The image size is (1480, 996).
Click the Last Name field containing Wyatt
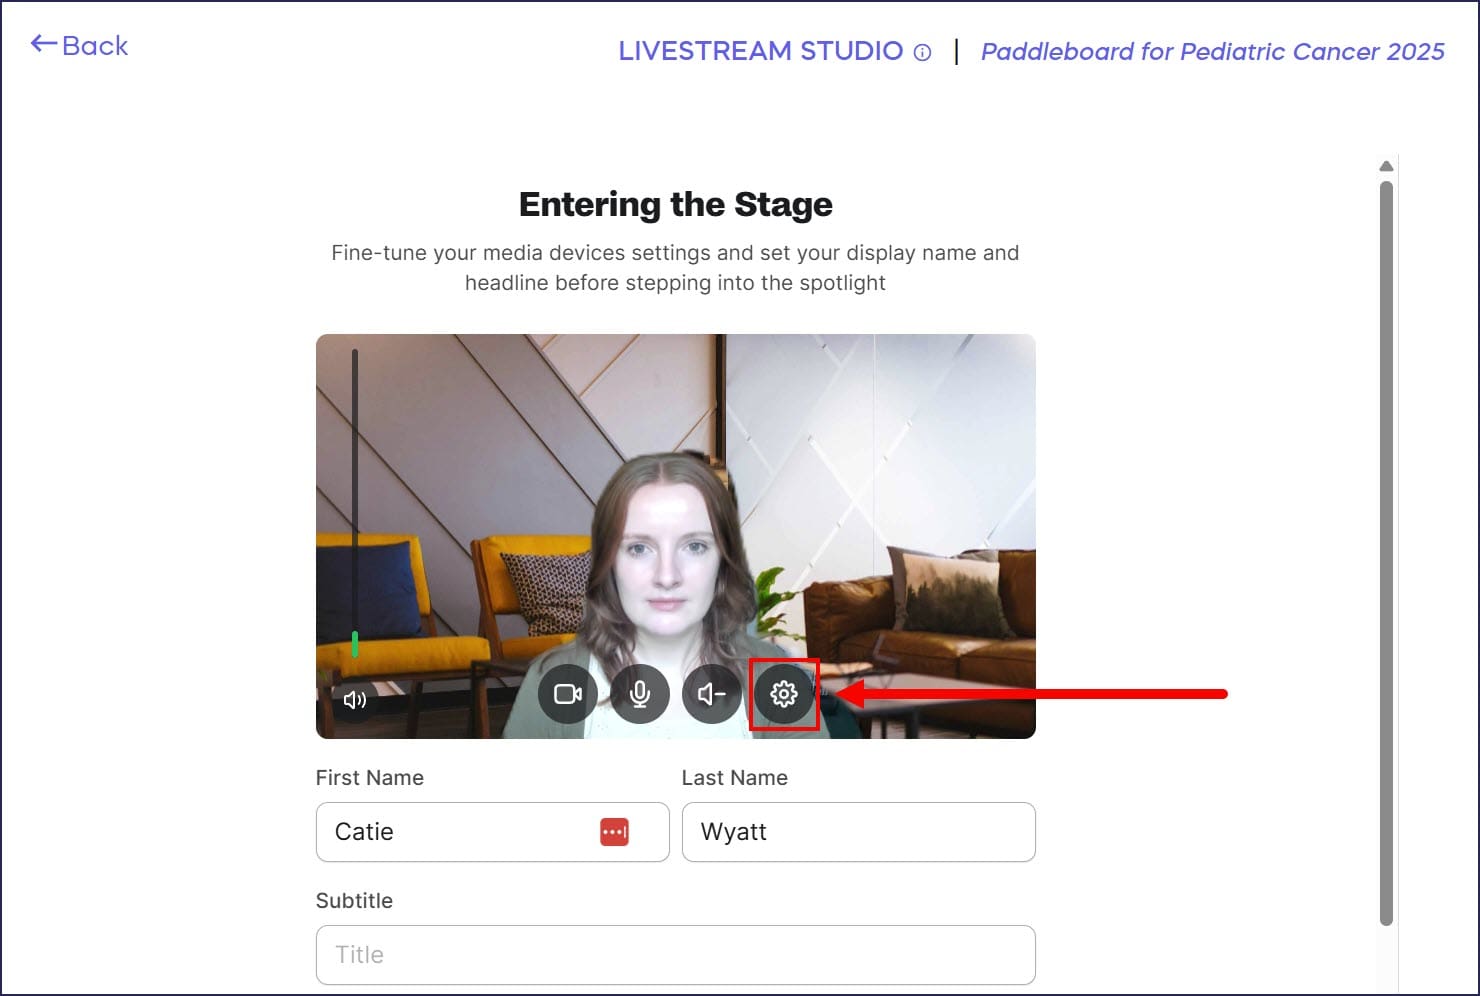[x=858, y=832]
